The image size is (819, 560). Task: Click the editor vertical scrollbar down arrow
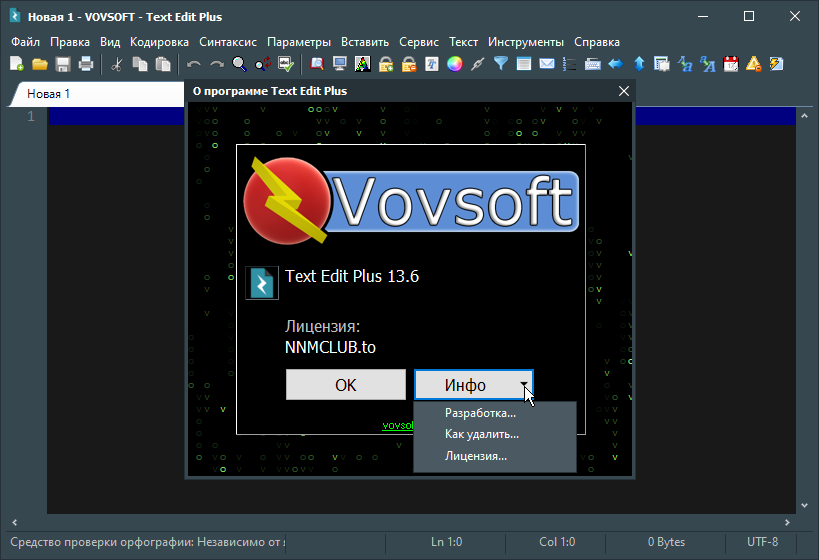804,506
